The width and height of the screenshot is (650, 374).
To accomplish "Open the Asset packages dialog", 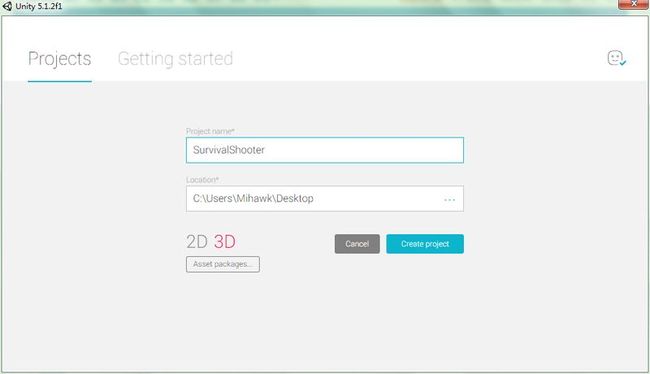I will (x=223, y=264).
